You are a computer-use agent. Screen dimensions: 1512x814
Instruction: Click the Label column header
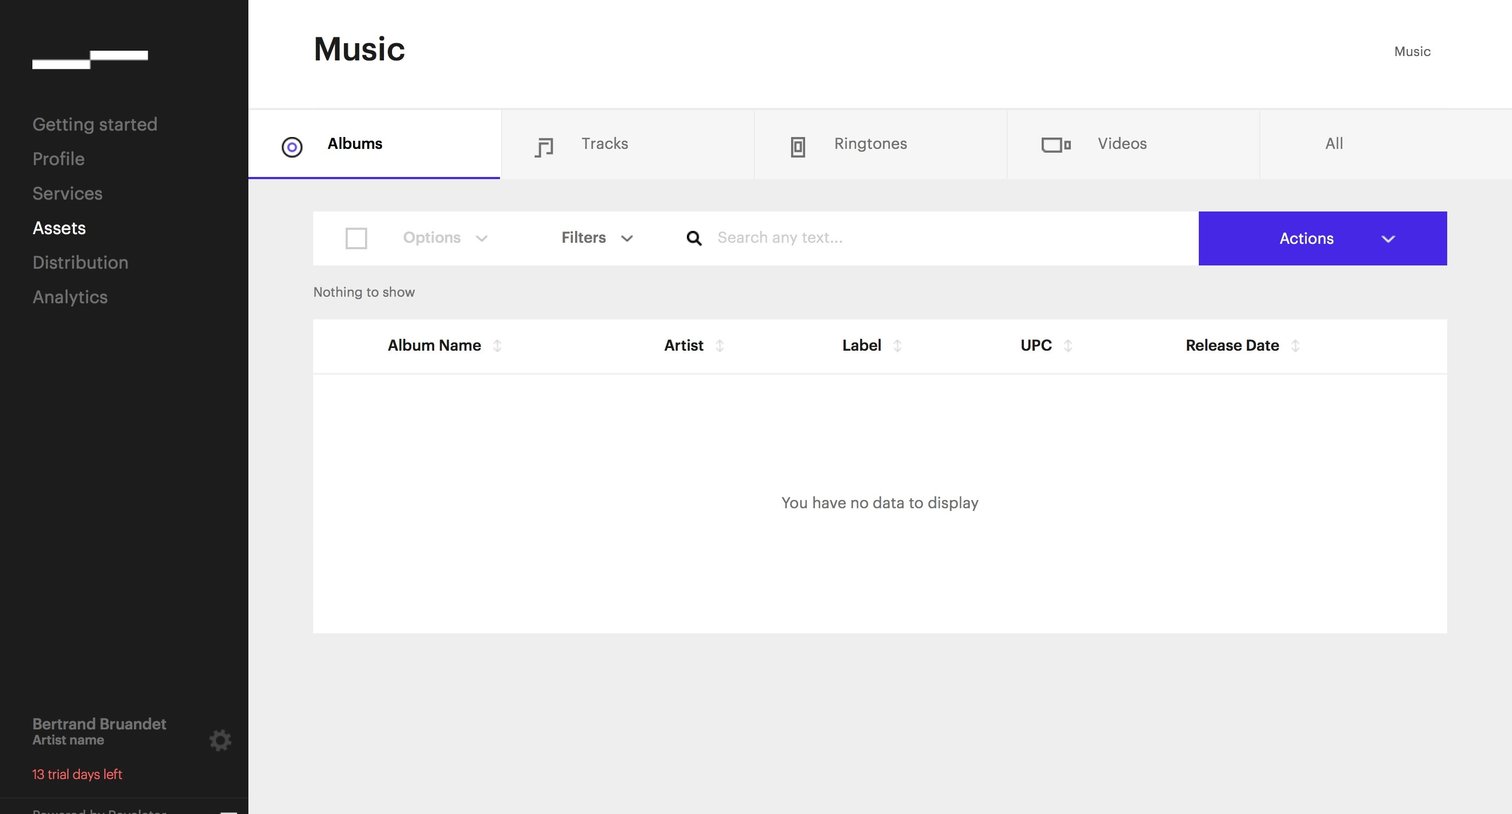point(861,345)
